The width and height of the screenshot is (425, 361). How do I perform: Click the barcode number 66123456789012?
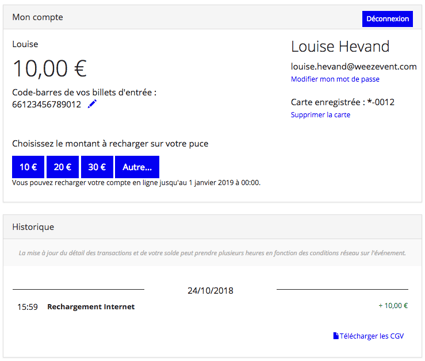(x=46, y=104)
